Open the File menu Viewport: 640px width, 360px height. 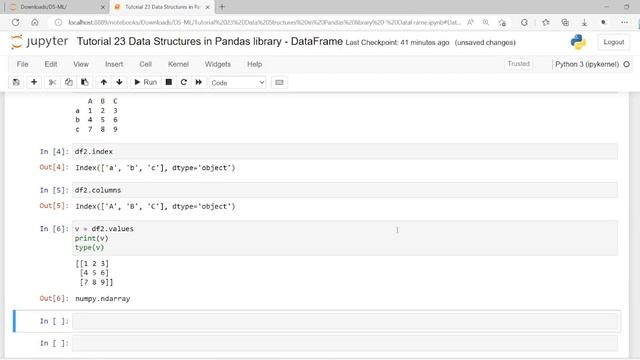22,64
